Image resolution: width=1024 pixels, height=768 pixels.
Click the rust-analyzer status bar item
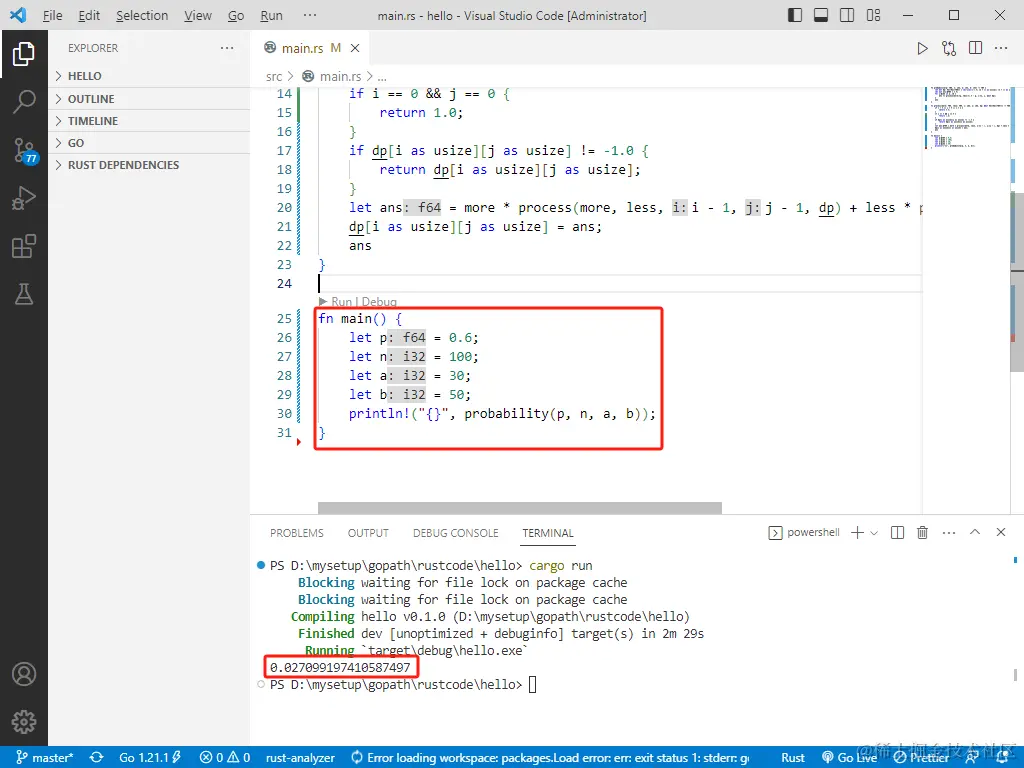(x=300, y=758)
